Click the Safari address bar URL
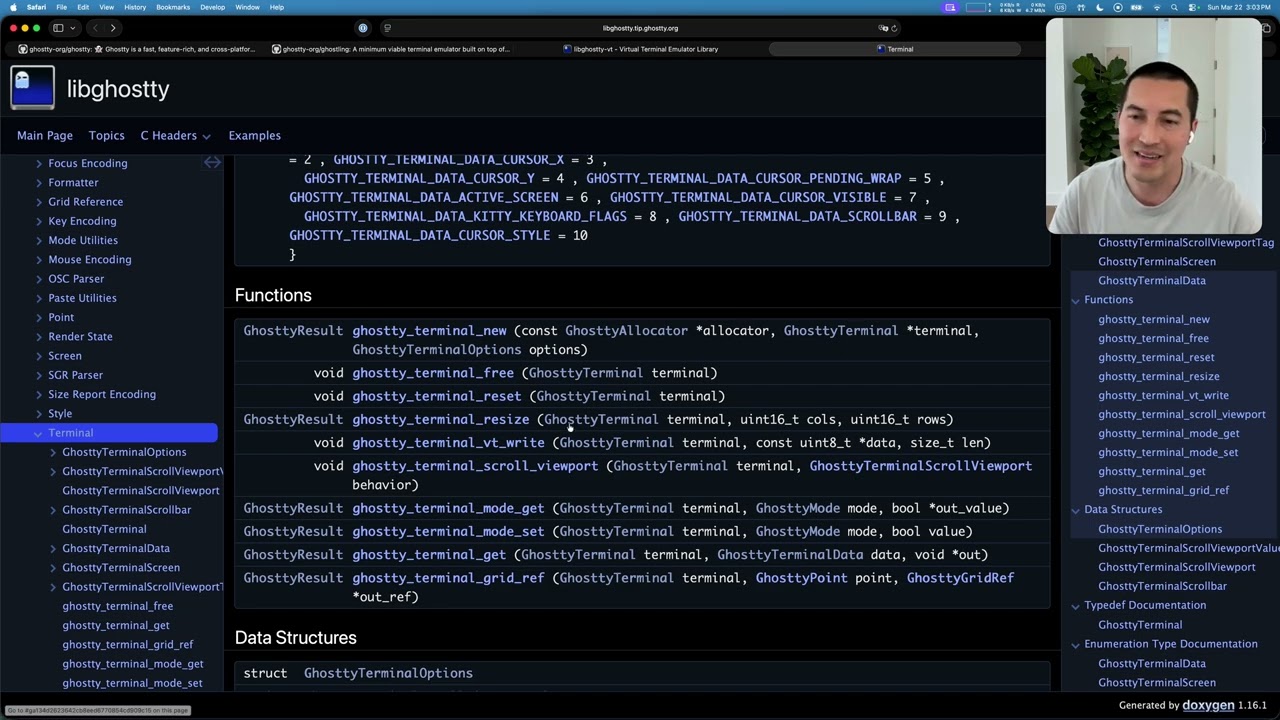 [640, 28]
